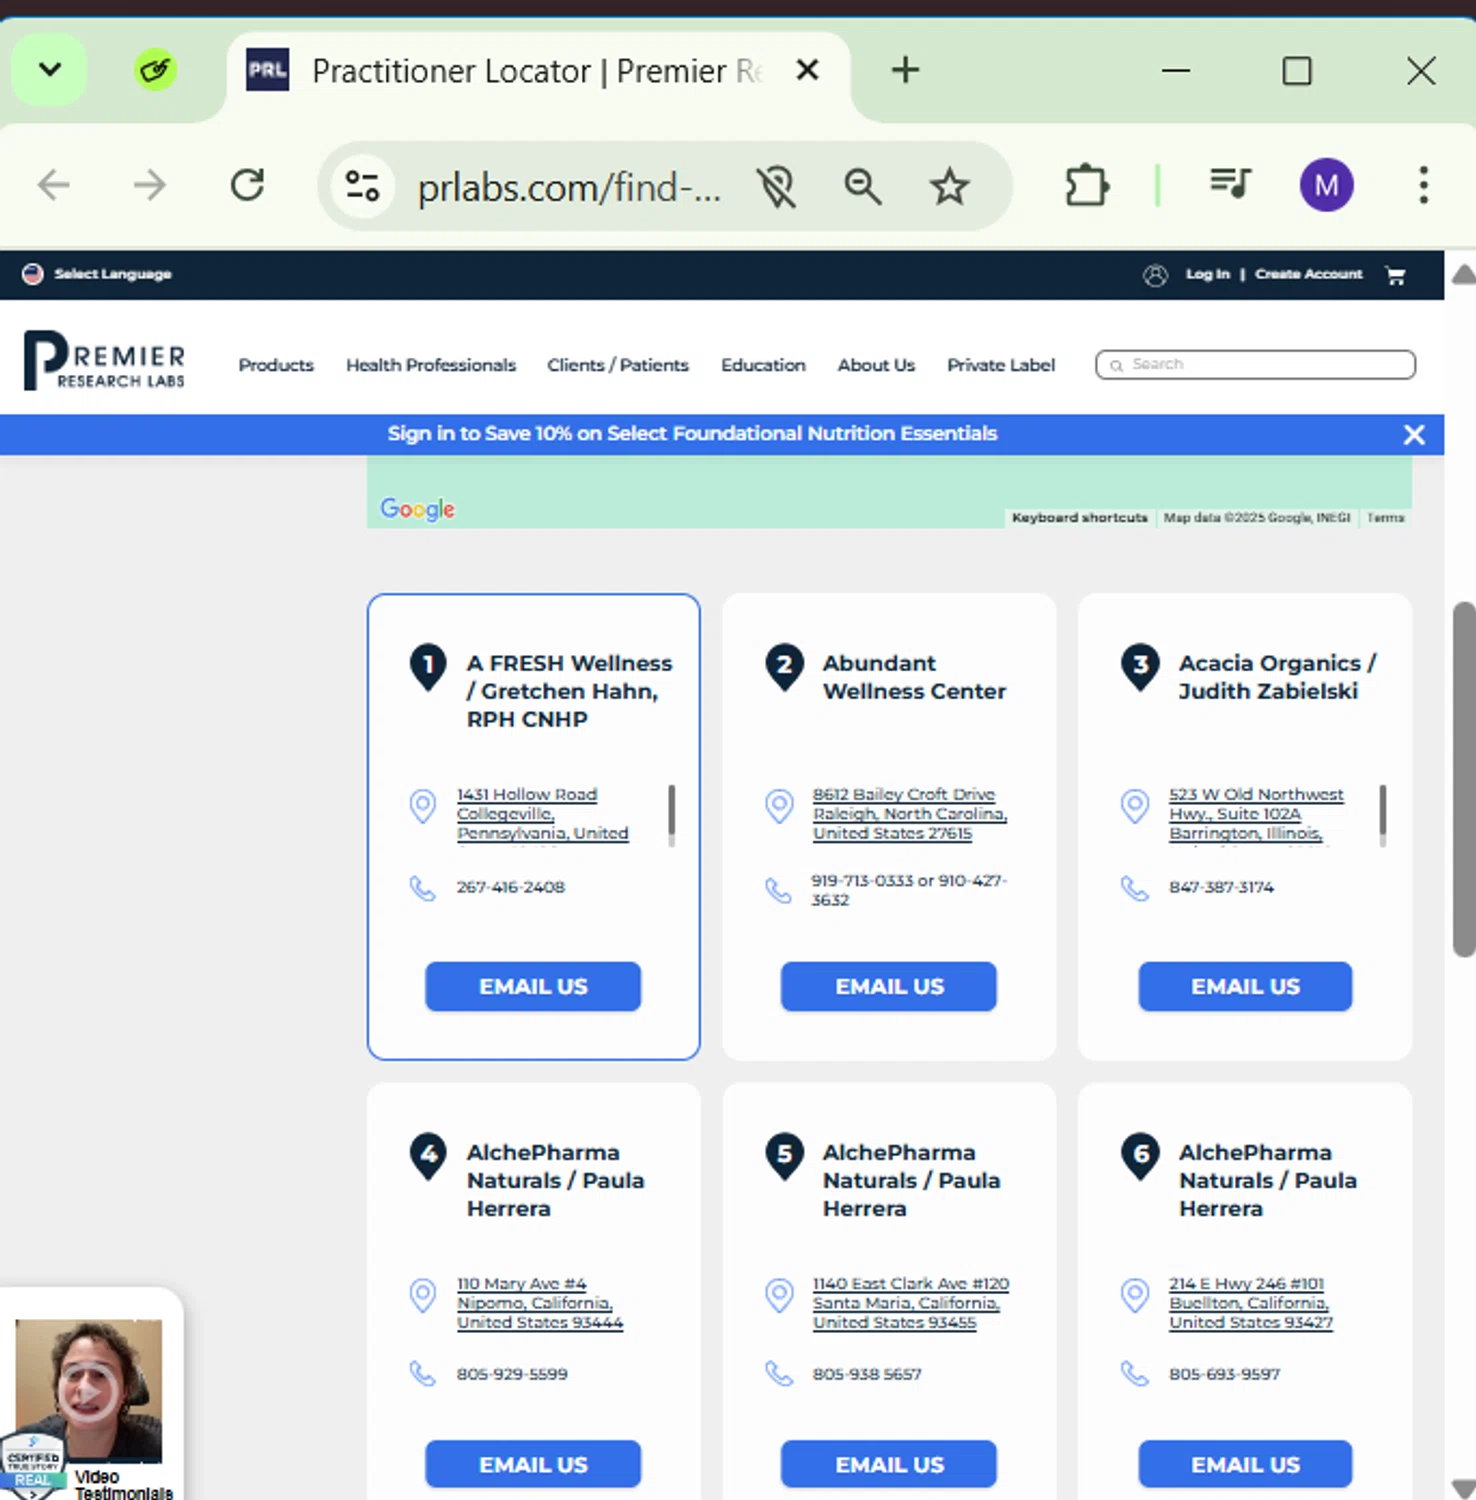Email Acacia Organics / Judith Zabielski
The image size is (1476, 1500).
click(1245, 987)
